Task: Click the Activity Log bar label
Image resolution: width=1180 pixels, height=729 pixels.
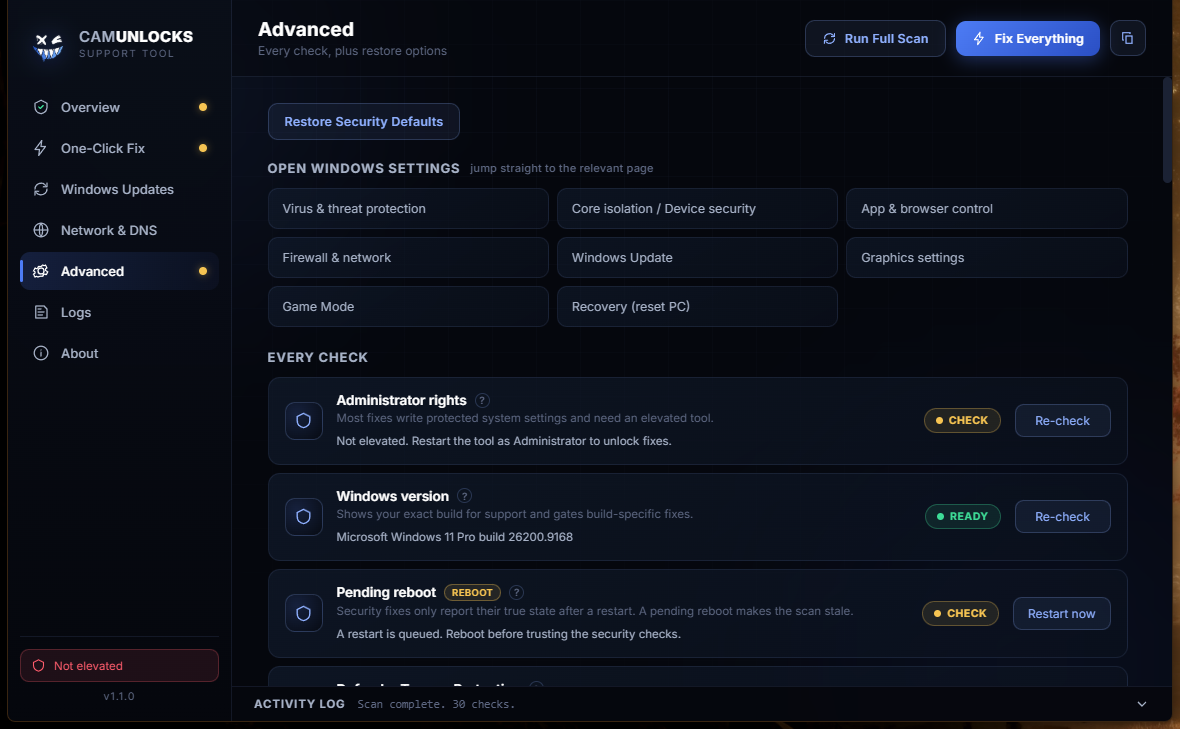Action: (x=299, y=704)
